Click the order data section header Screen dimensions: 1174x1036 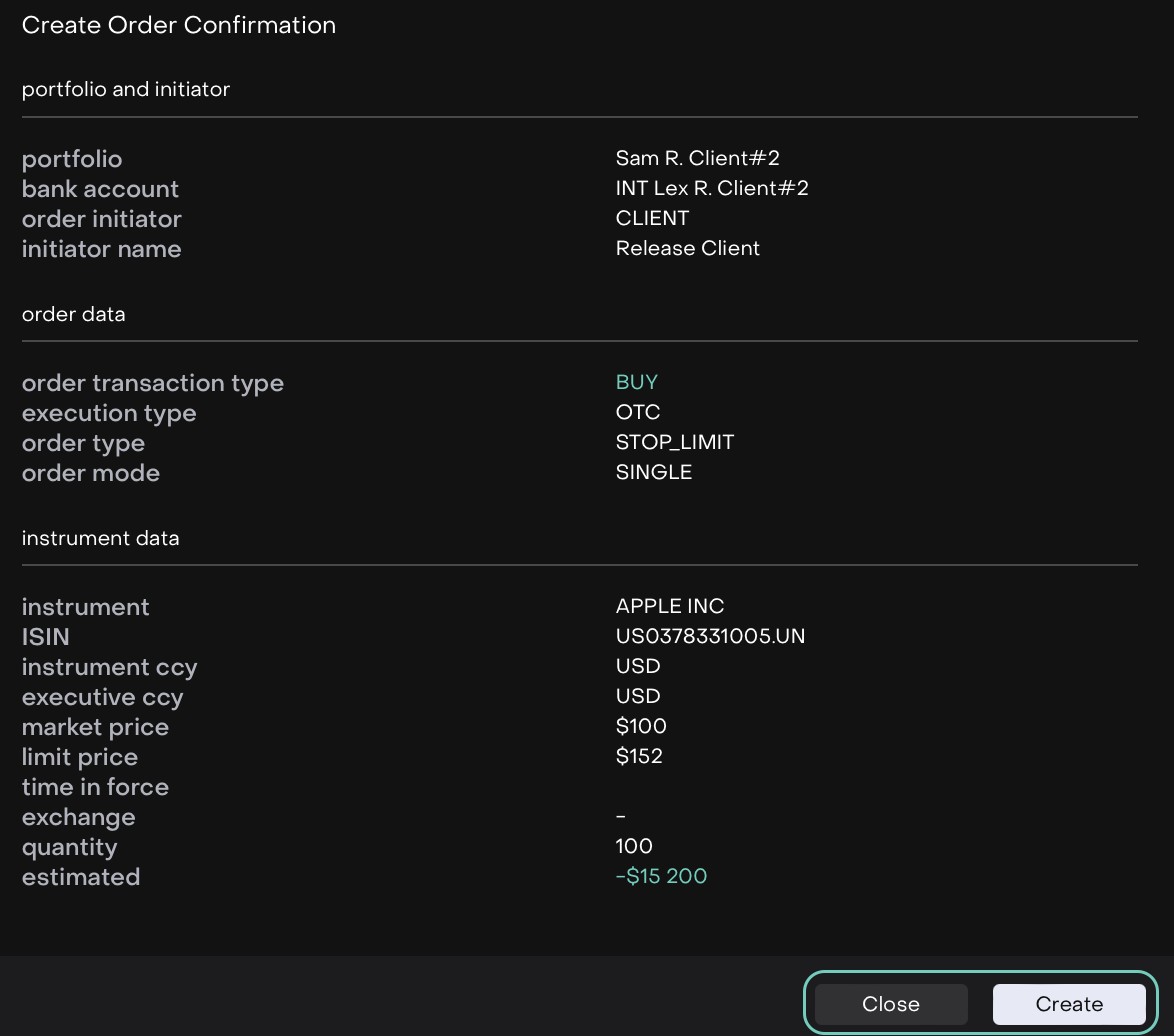click(x=74, y=314)
